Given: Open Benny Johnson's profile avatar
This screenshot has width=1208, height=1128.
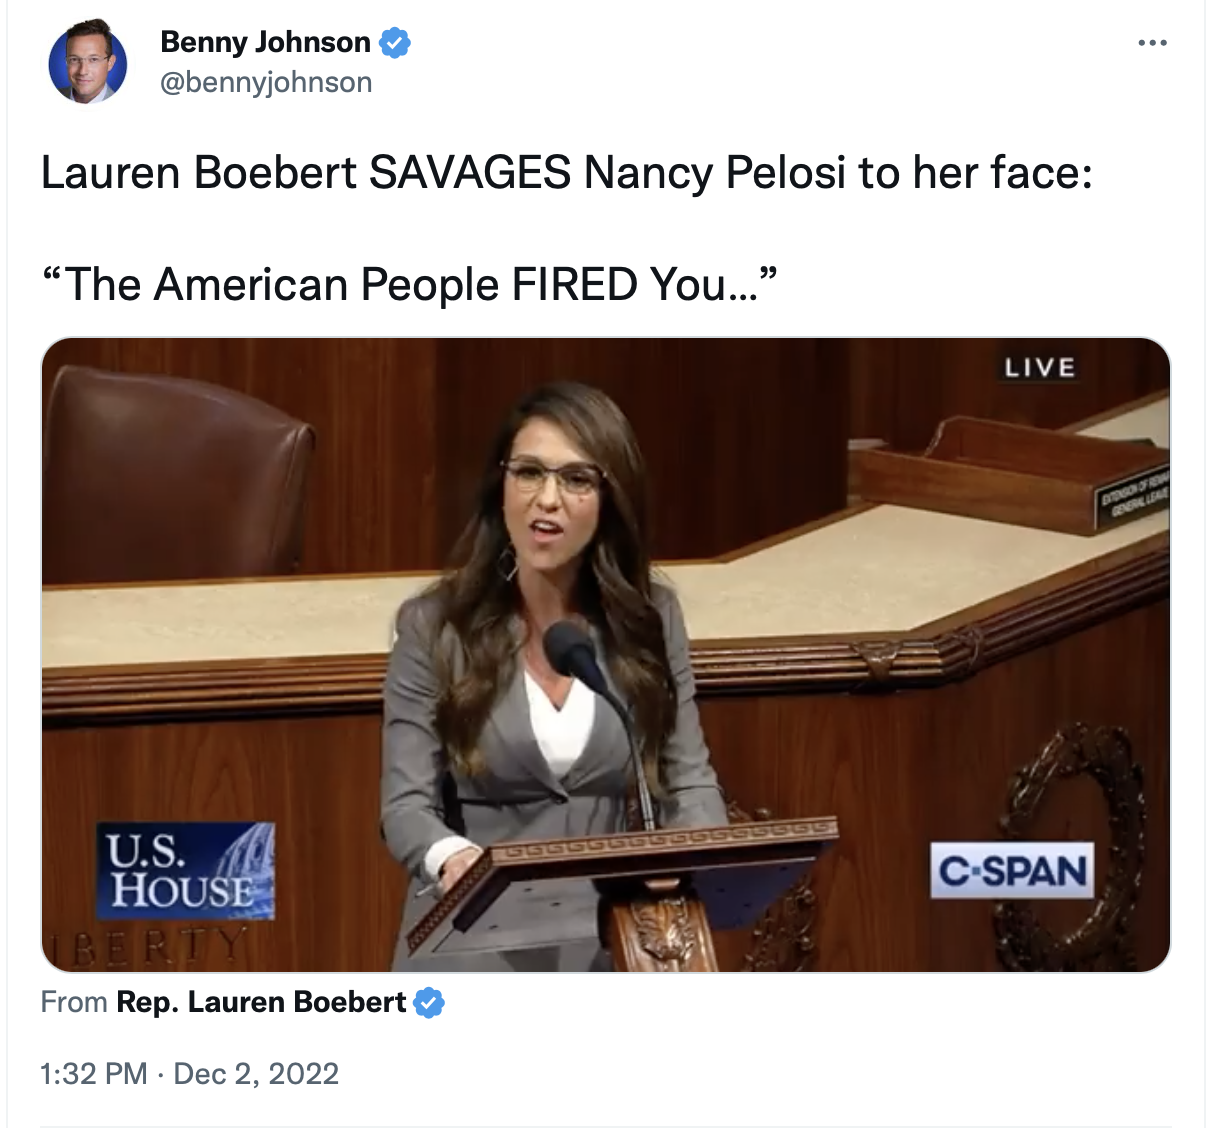Looking at the screenshot, I should tap(88, 63).
